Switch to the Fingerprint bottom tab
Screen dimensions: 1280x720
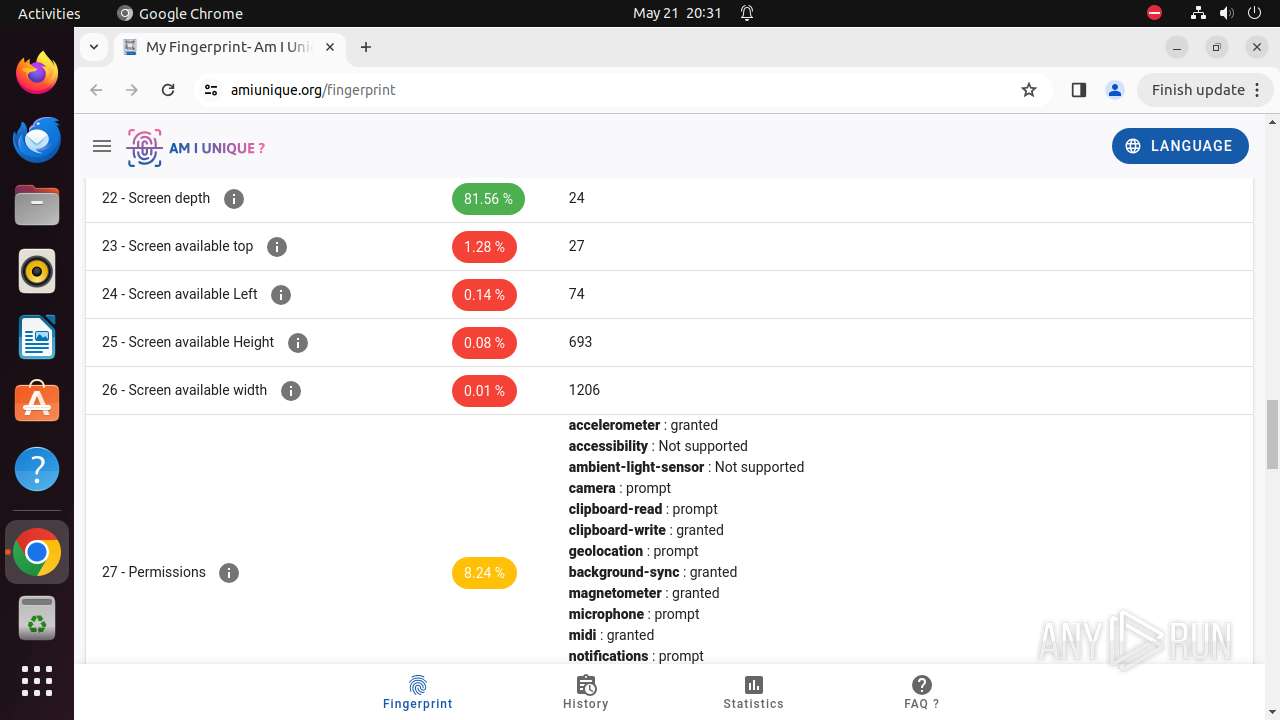(x=418, y=692)
